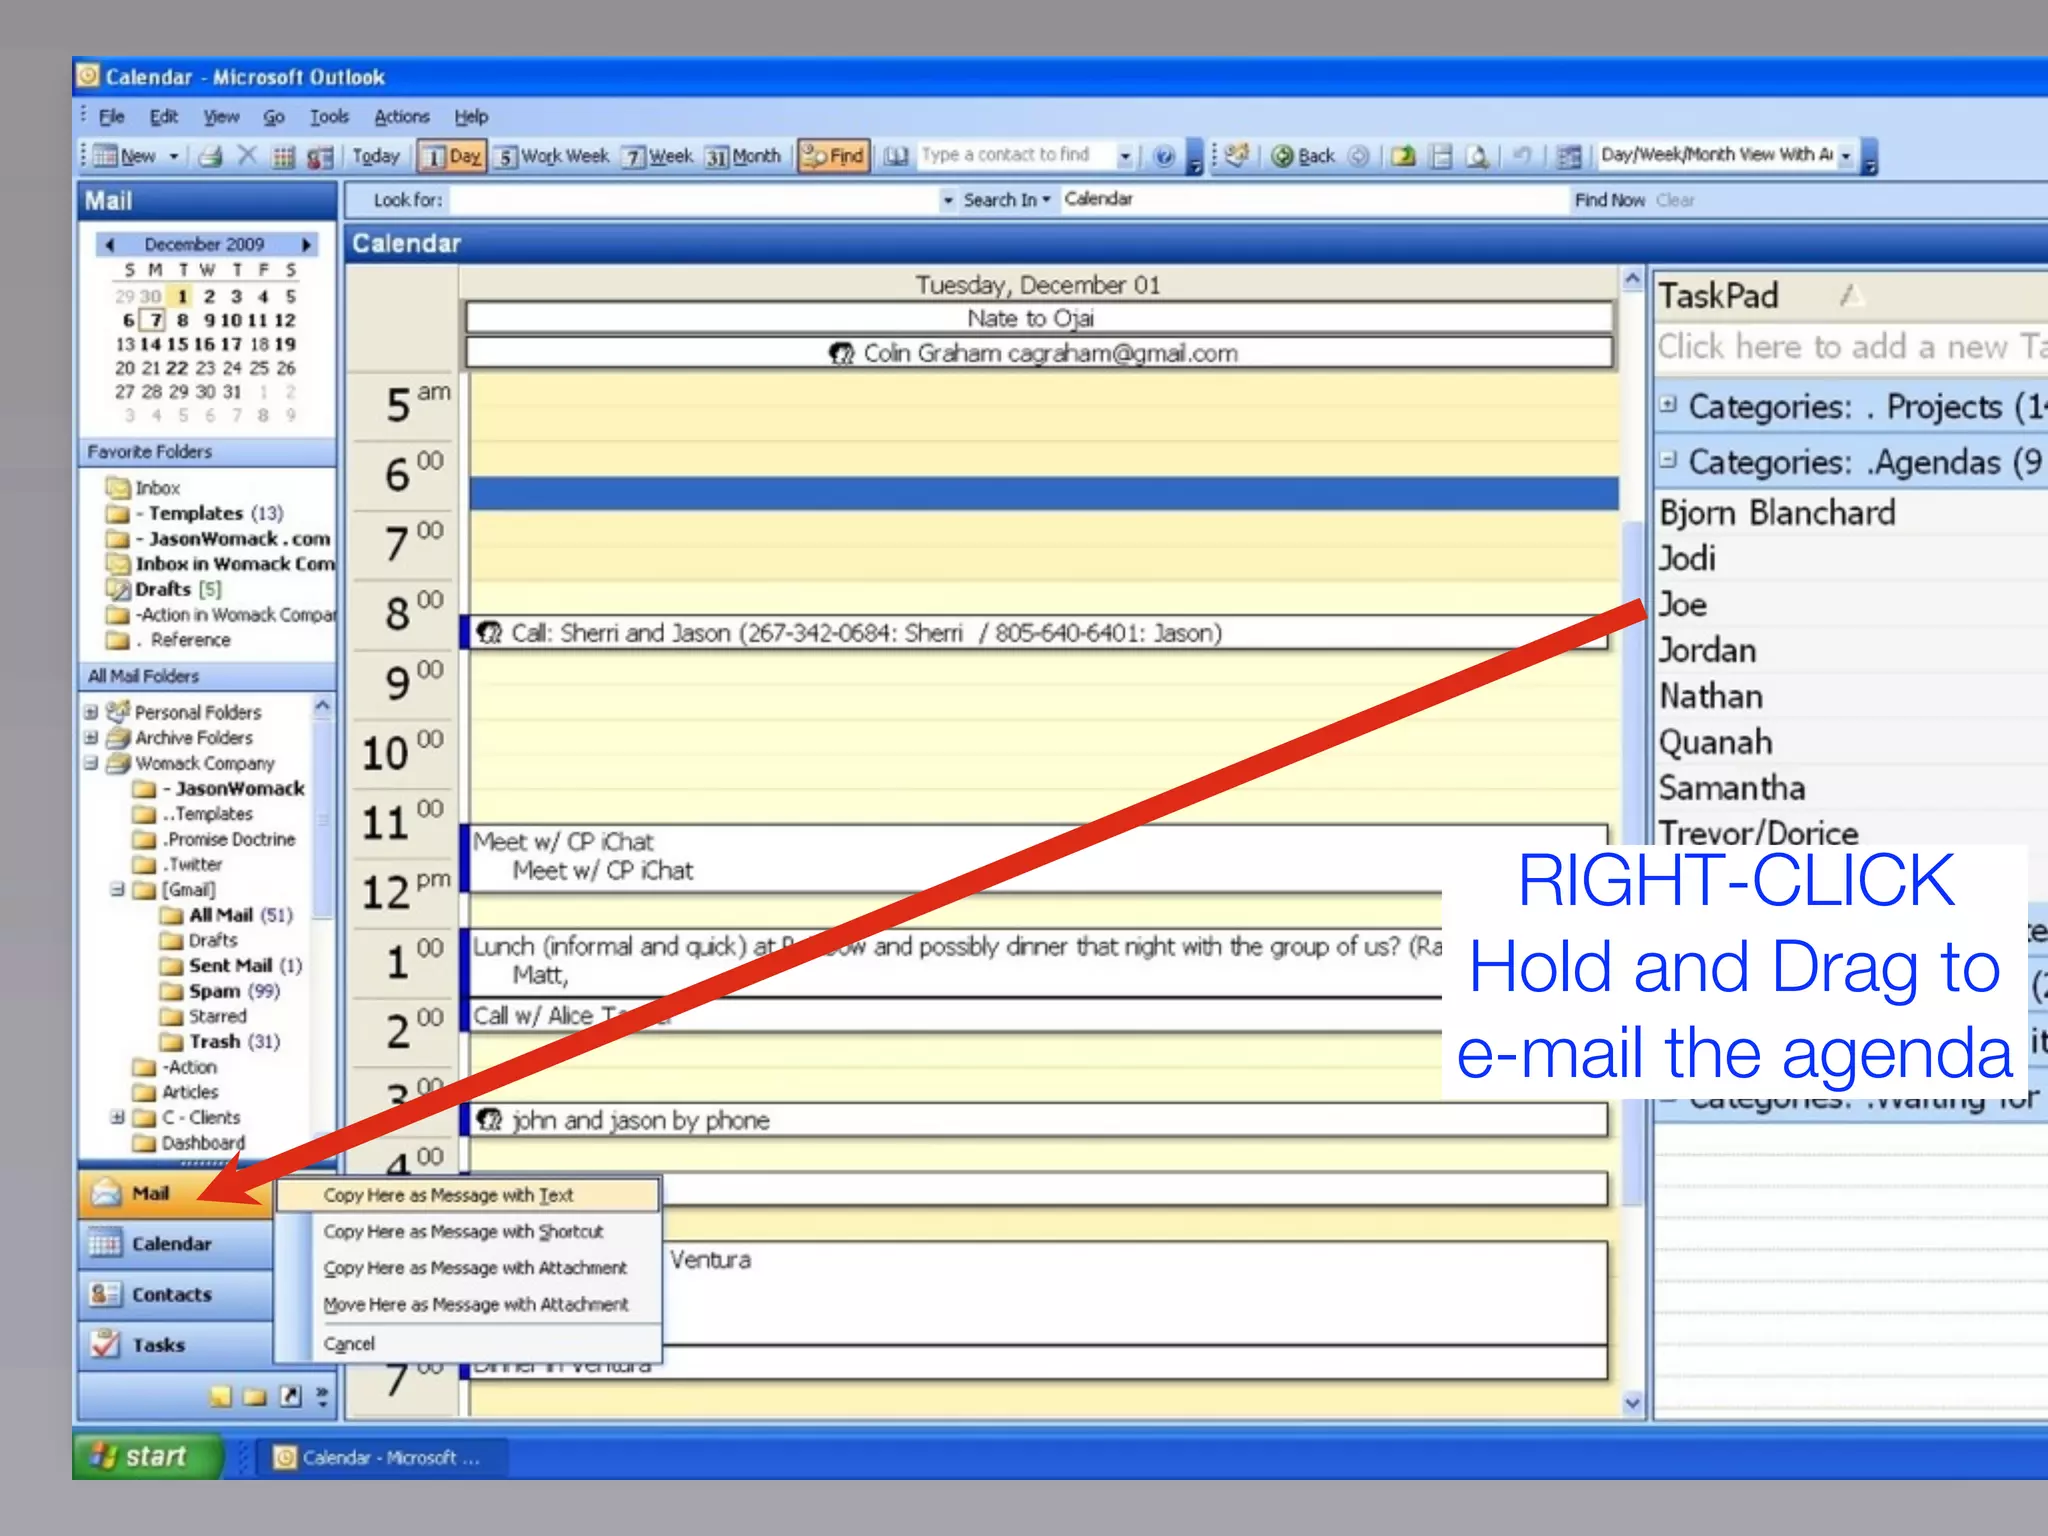Collapse the Categories: .Agendas group

coord(1667,460)
